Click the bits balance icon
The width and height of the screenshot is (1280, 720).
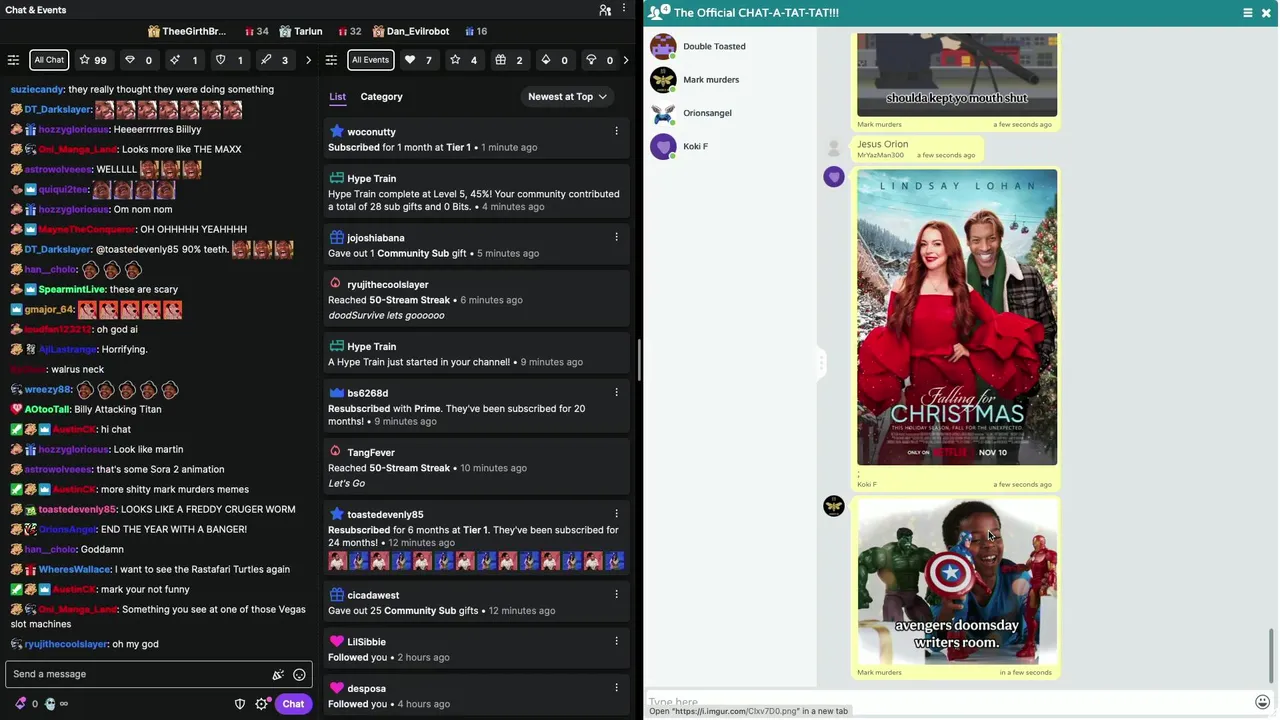coord(20,704)
